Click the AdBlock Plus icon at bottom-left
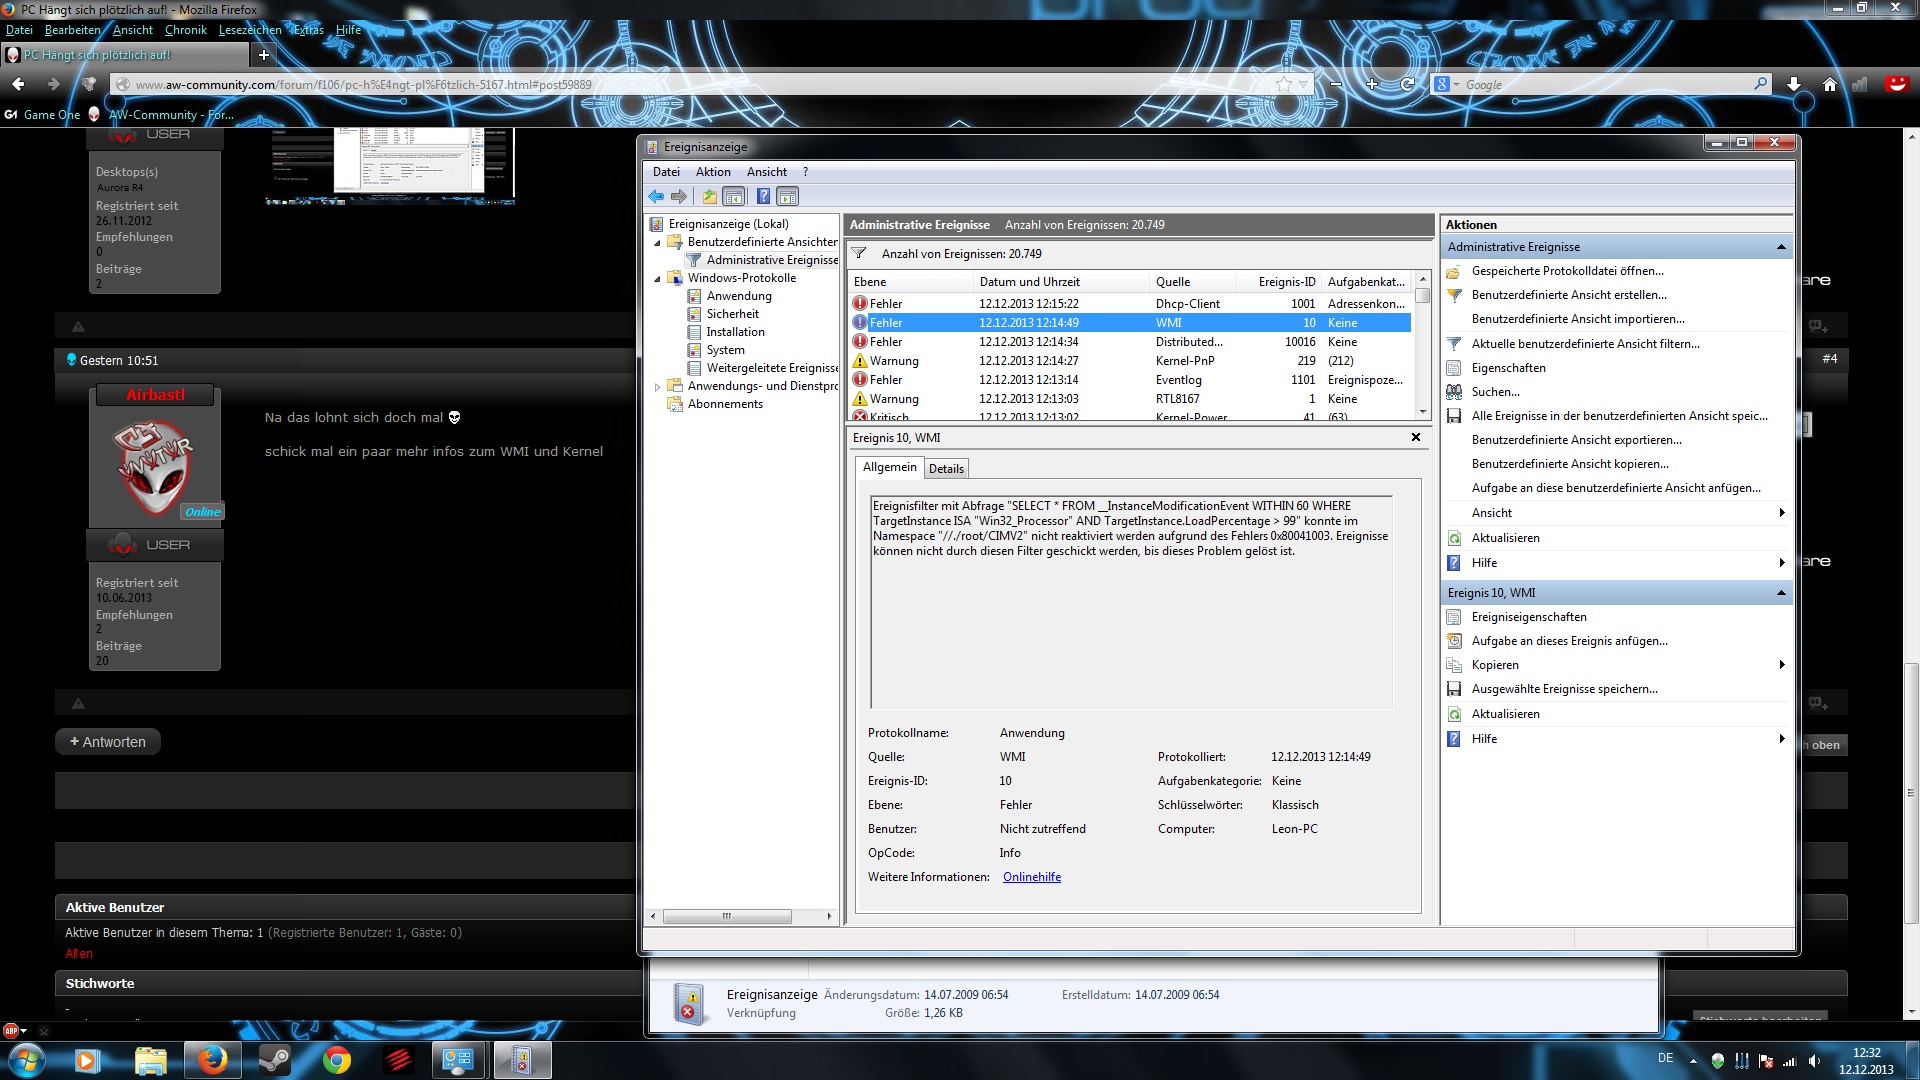 (11, 1030)
